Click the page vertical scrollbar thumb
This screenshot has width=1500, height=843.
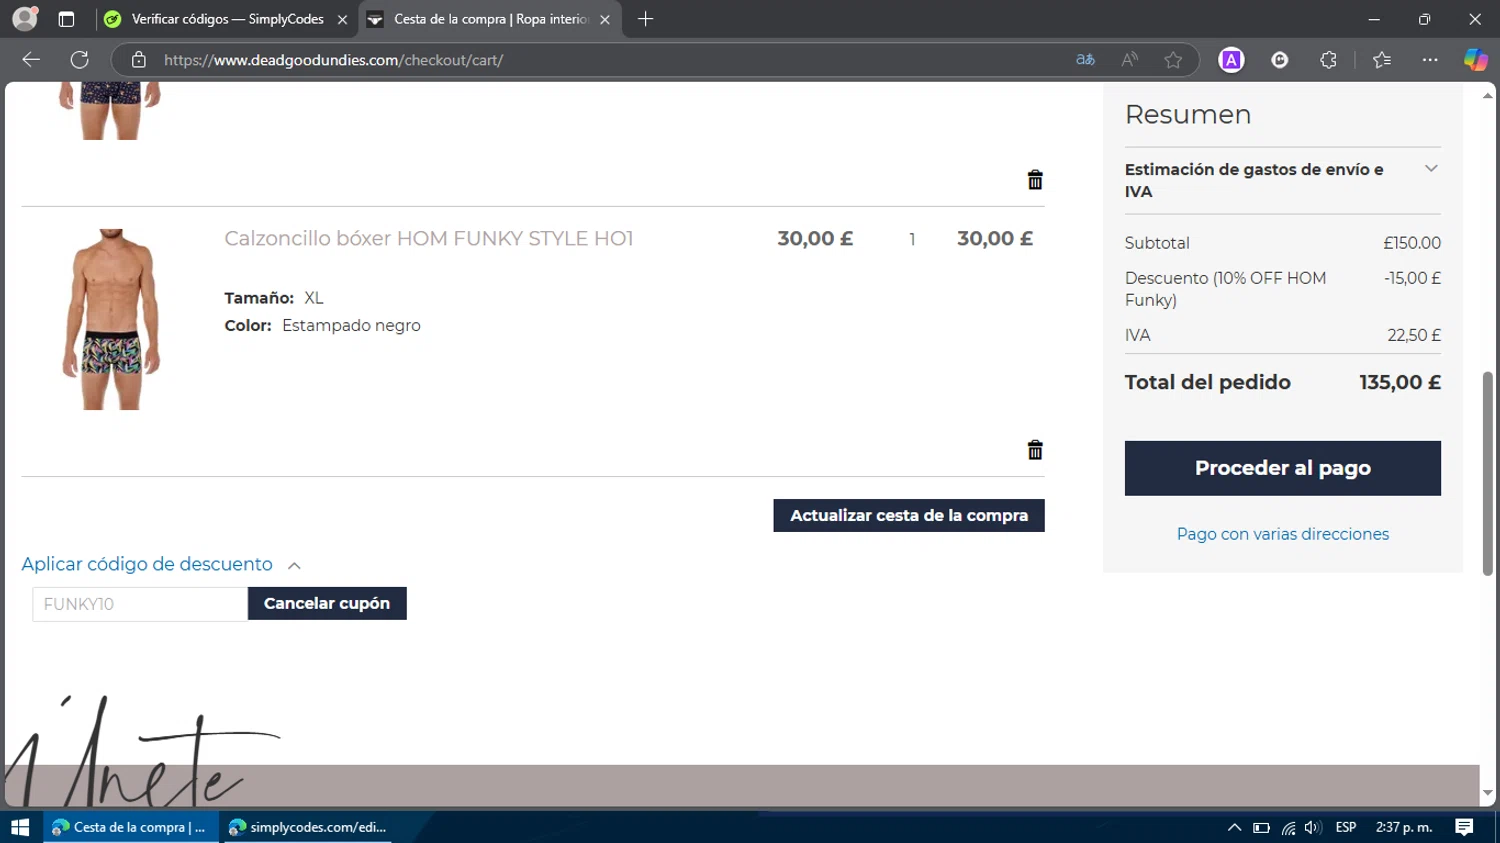point(1488,473)
